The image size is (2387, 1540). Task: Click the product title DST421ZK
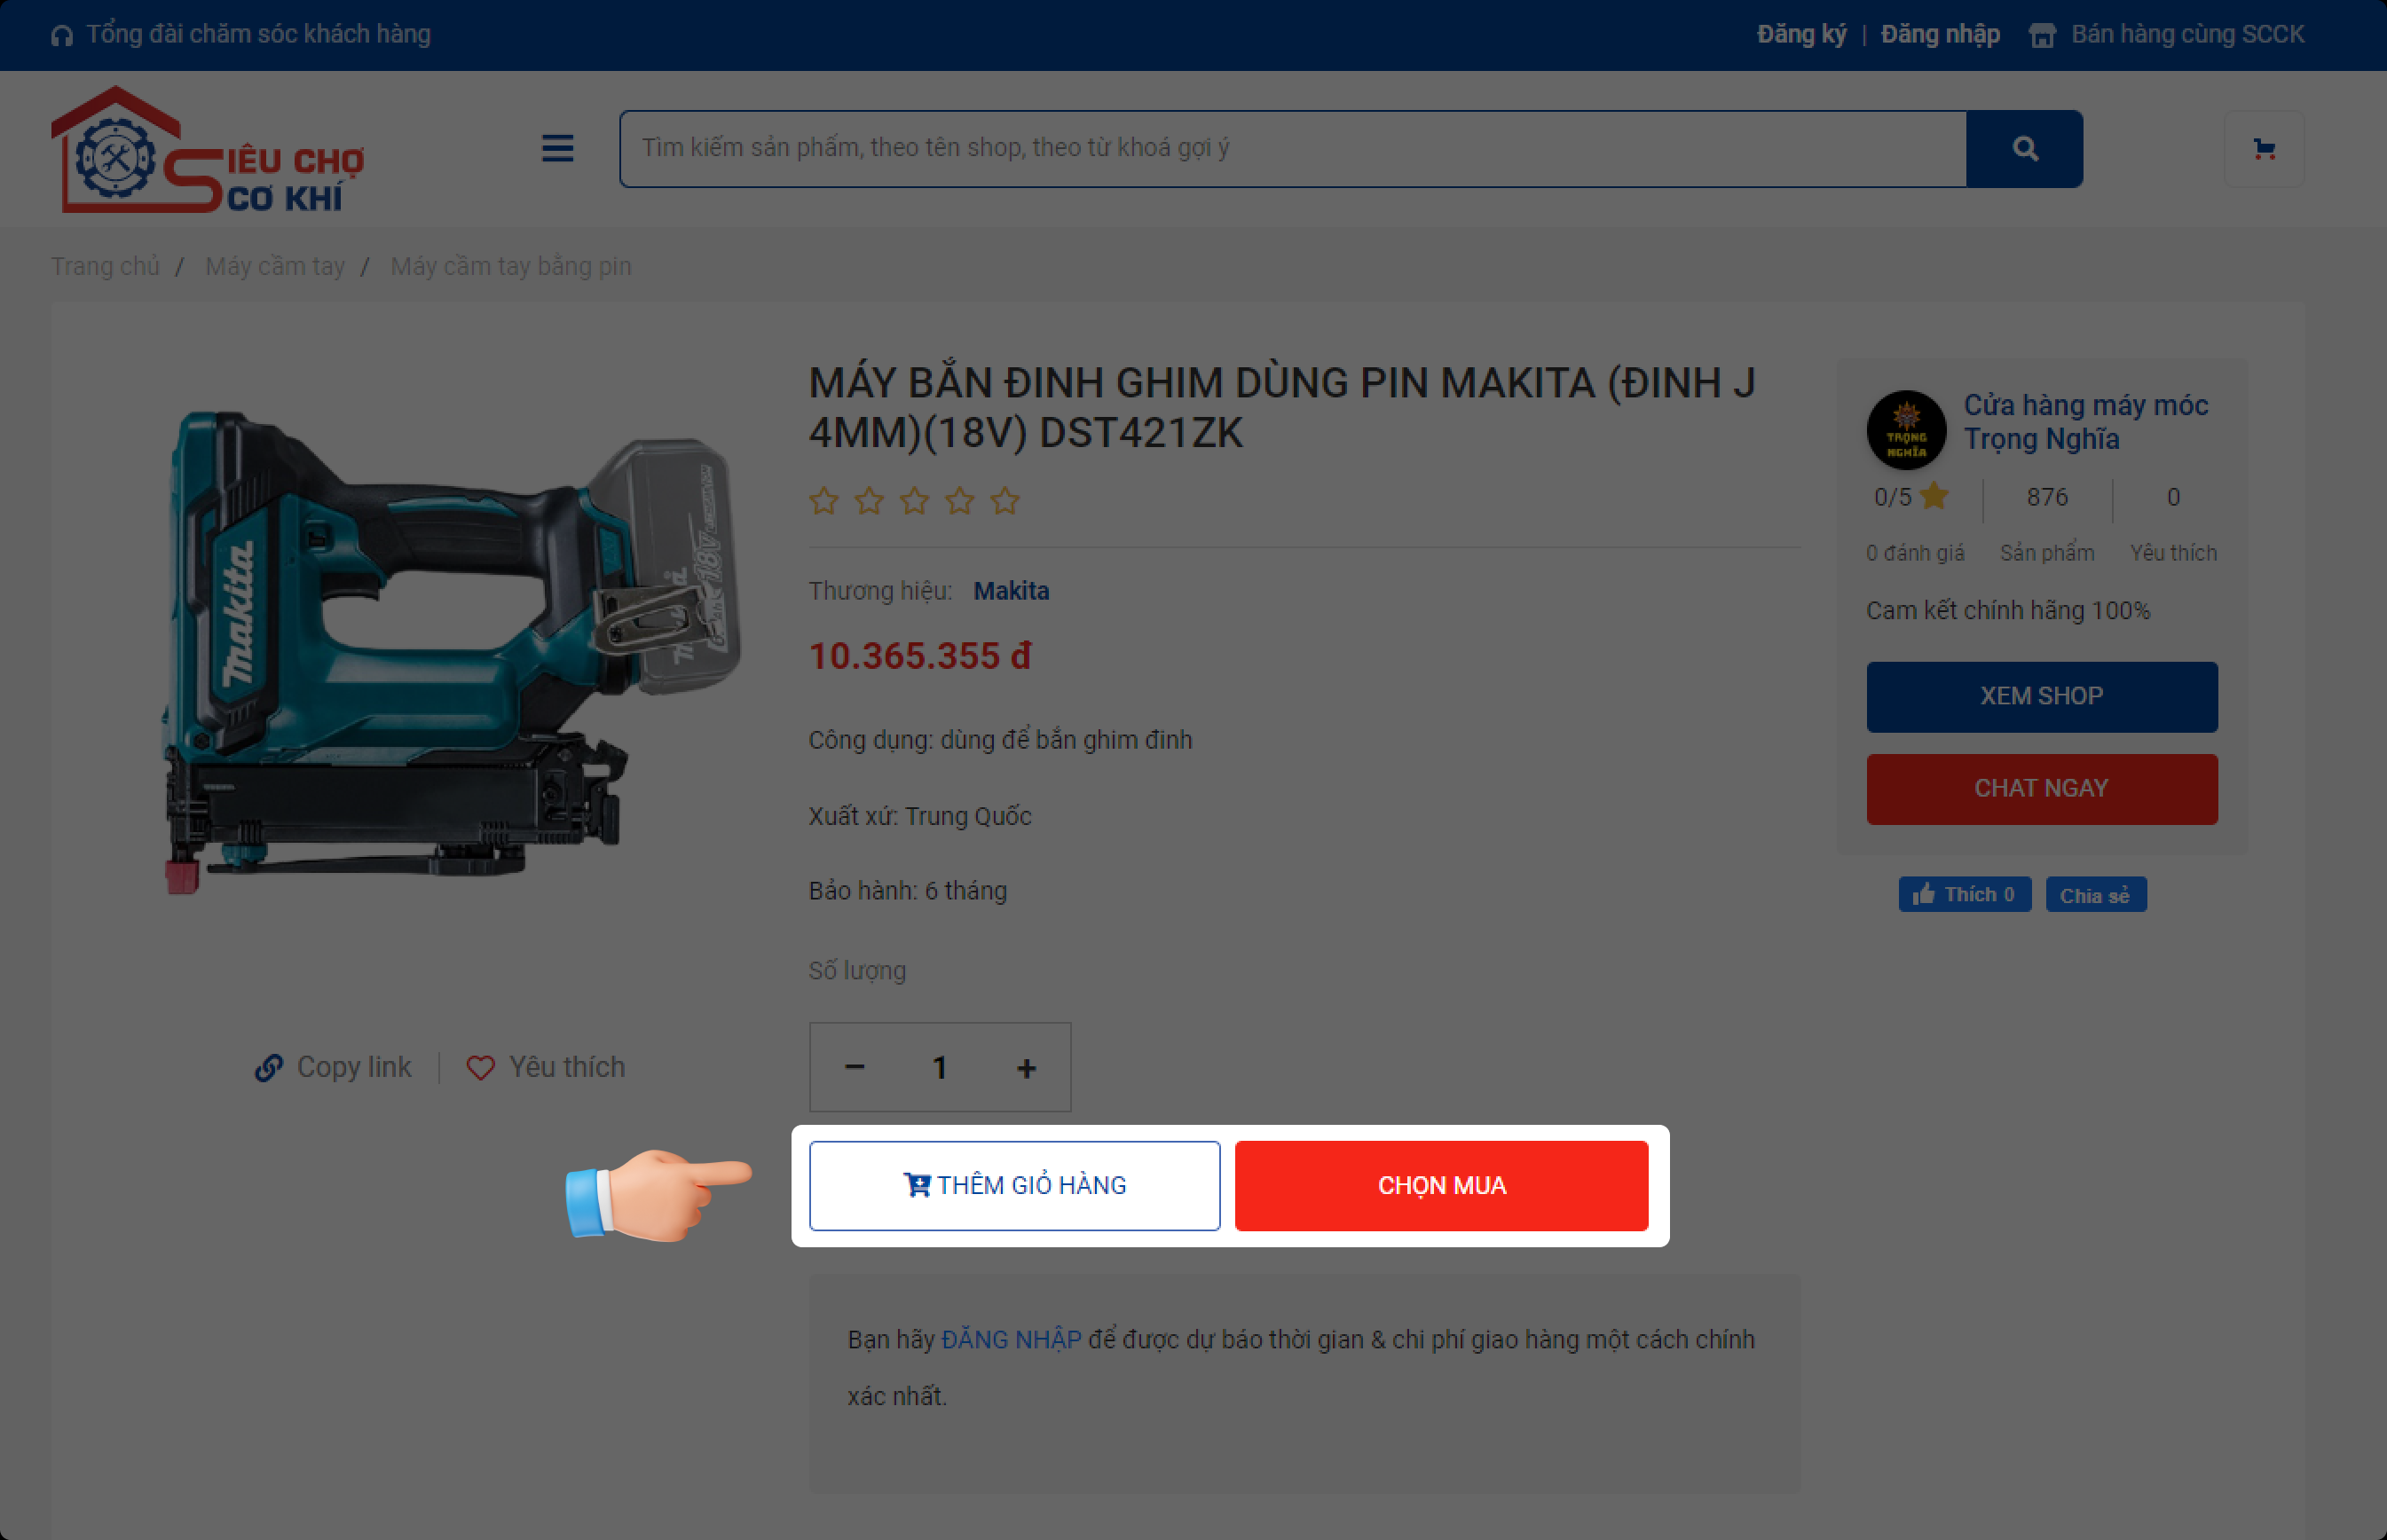point(1281,408)
